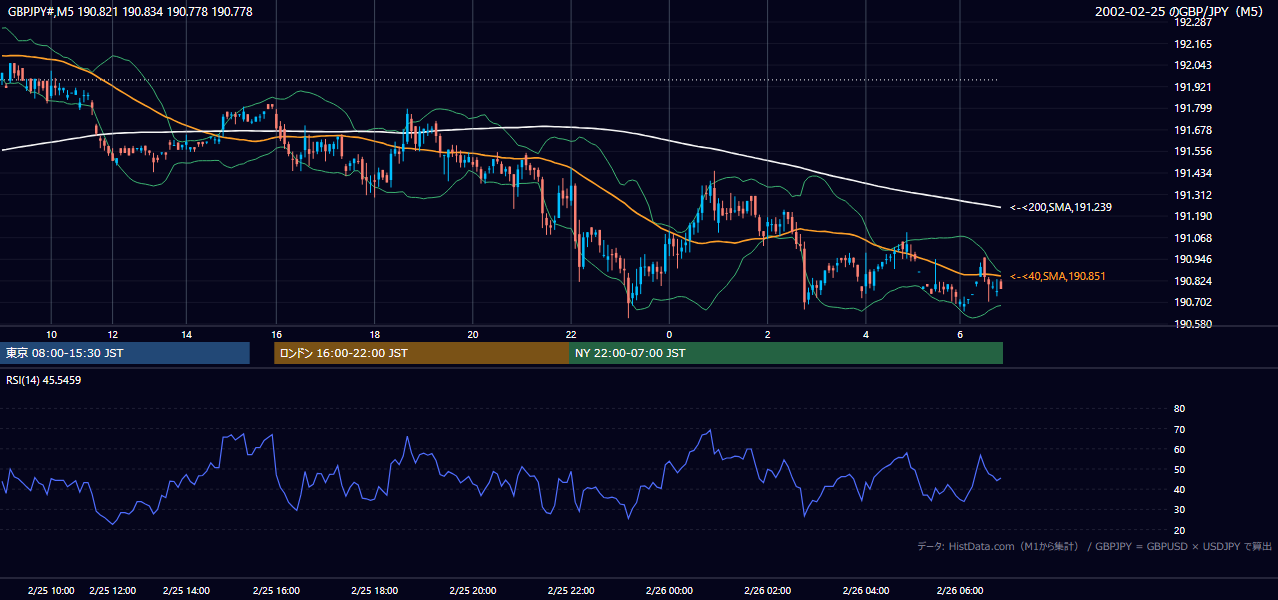Click hour tick 6 under price chart

[x=960, y=334]
